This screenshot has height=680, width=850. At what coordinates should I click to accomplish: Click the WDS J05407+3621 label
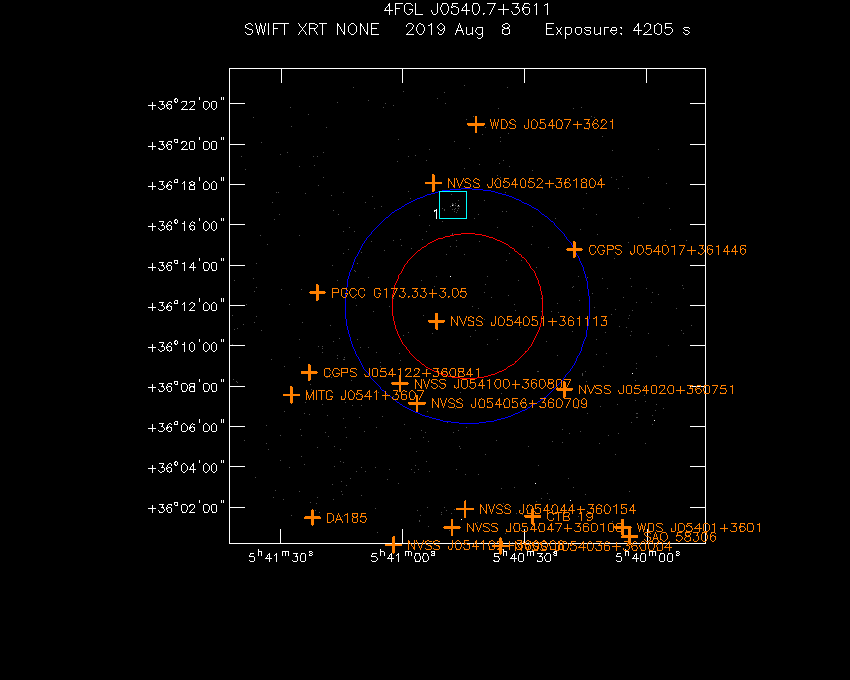pyautogui.click(x=552, y=125)
